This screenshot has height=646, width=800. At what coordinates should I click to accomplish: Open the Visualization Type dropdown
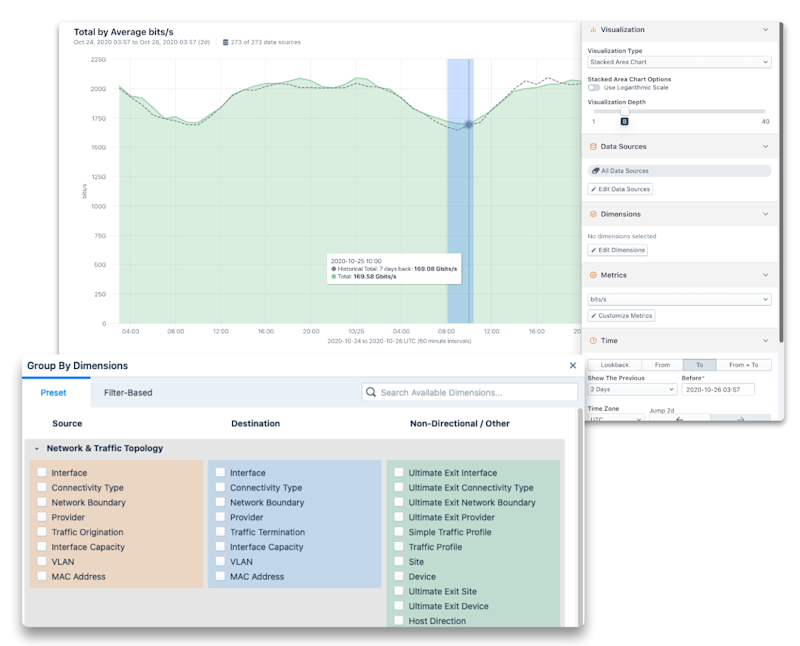(x=679, y=62)
